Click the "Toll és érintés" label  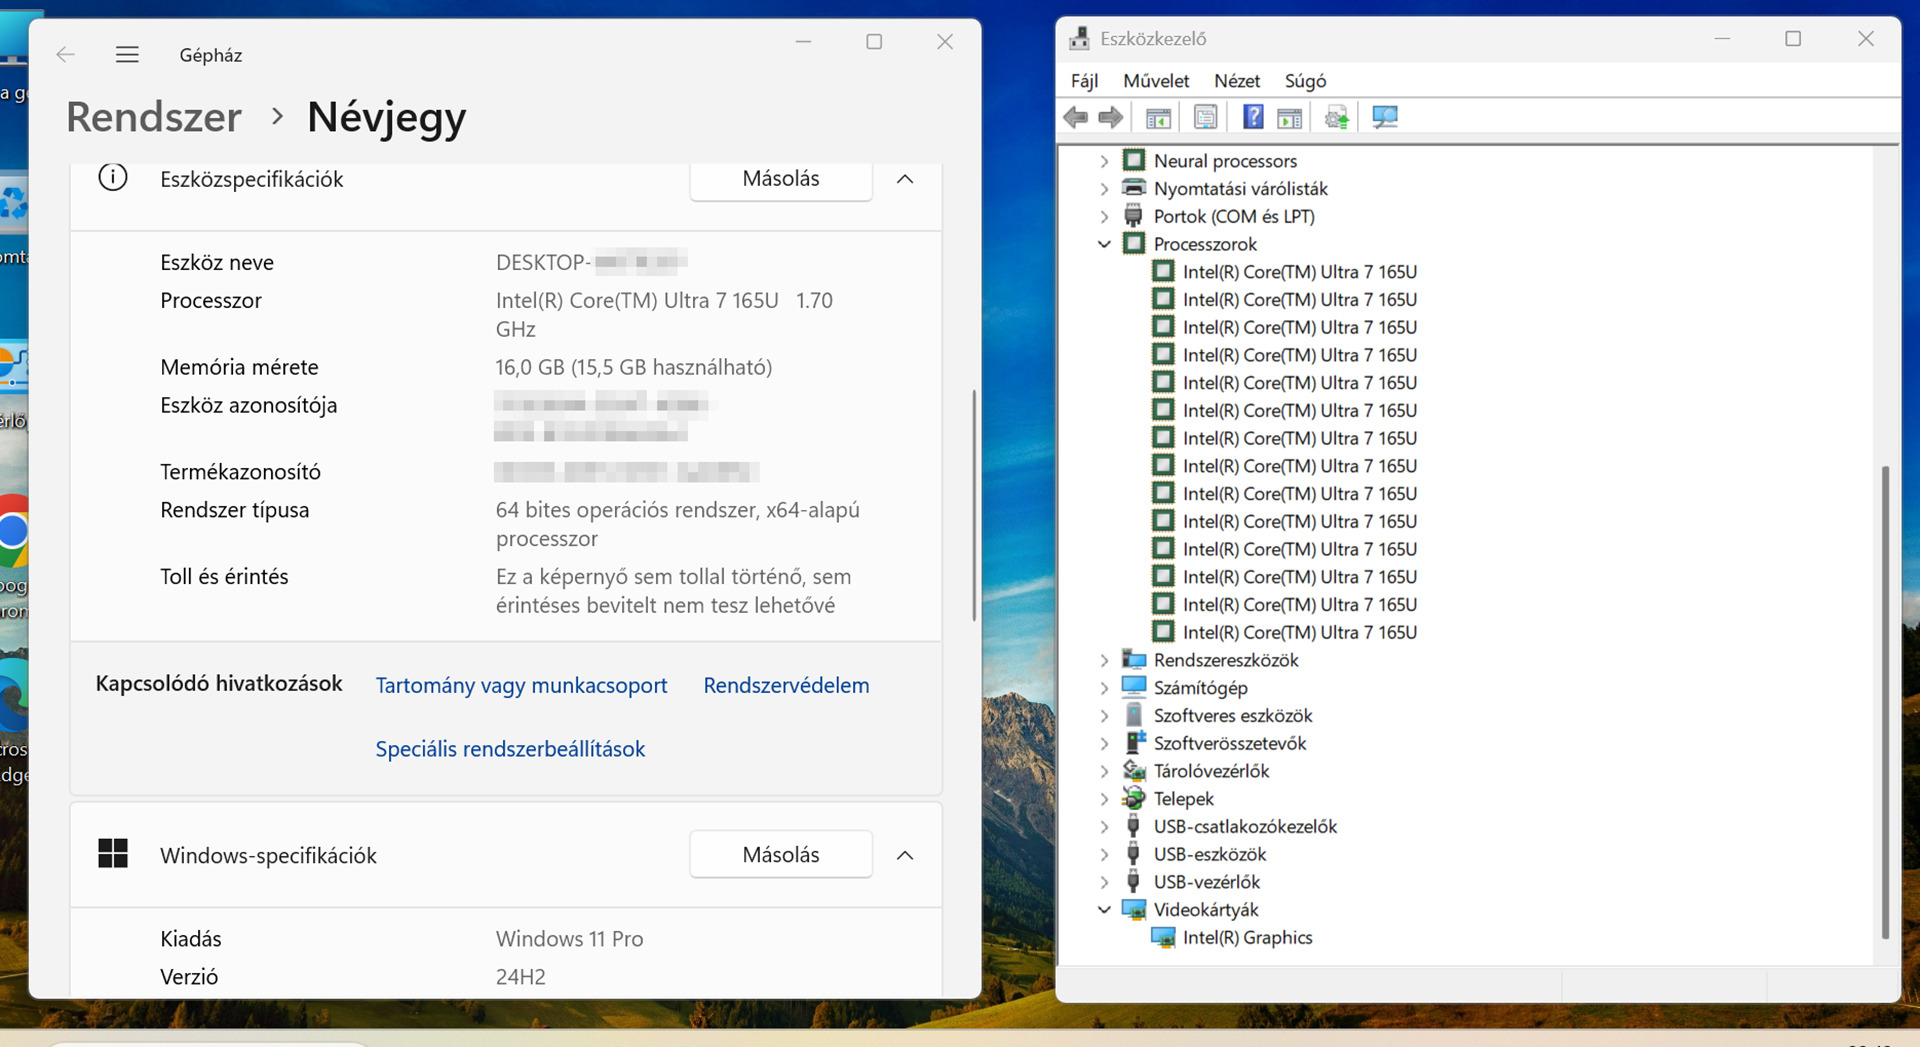pyautogui.click(x=224, y=576)
